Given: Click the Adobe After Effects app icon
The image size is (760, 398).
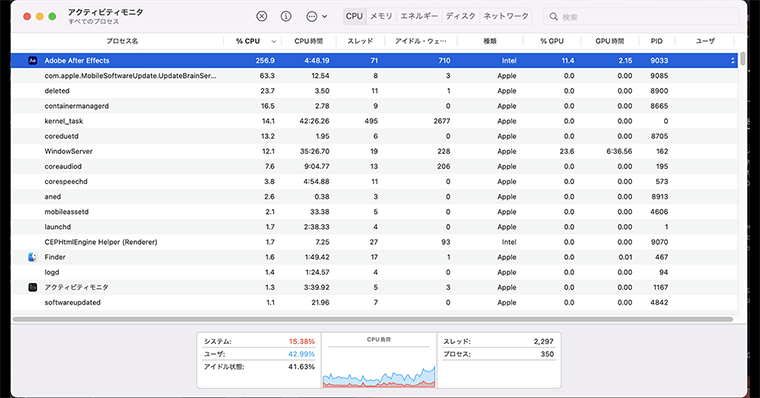Looking at the screenshot, I should [32, 61].
